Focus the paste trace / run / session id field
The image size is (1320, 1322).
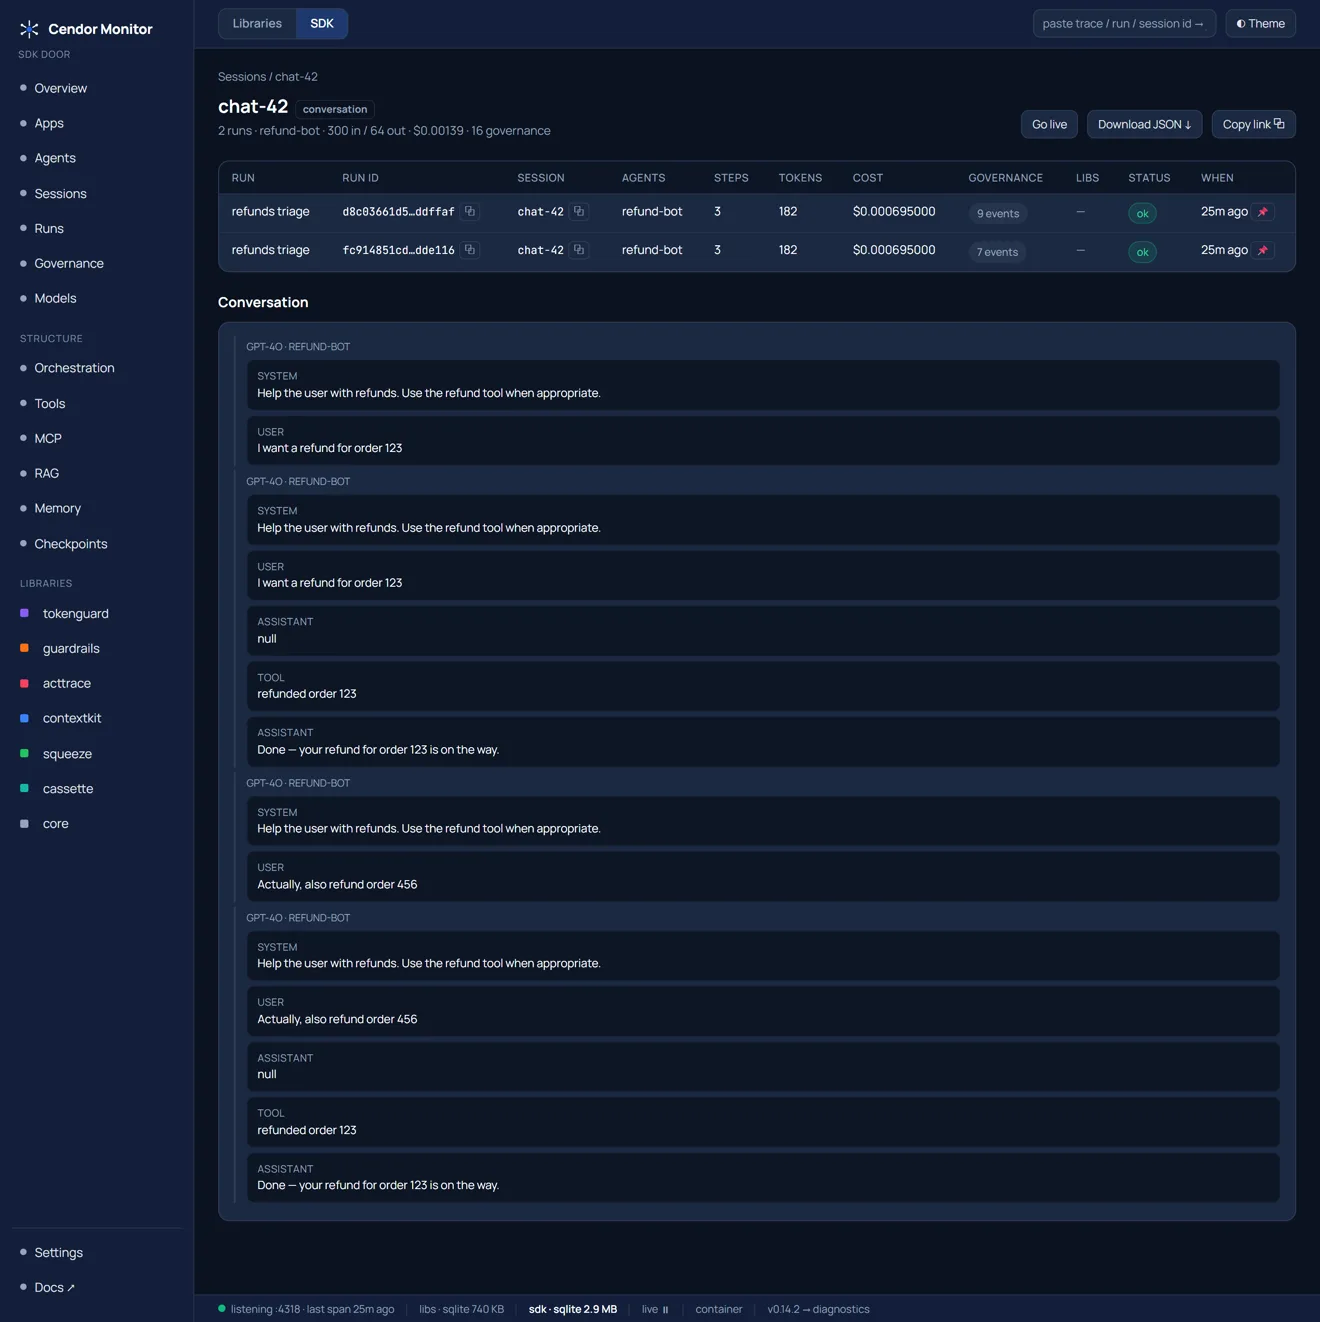(x=1124, y=23)
